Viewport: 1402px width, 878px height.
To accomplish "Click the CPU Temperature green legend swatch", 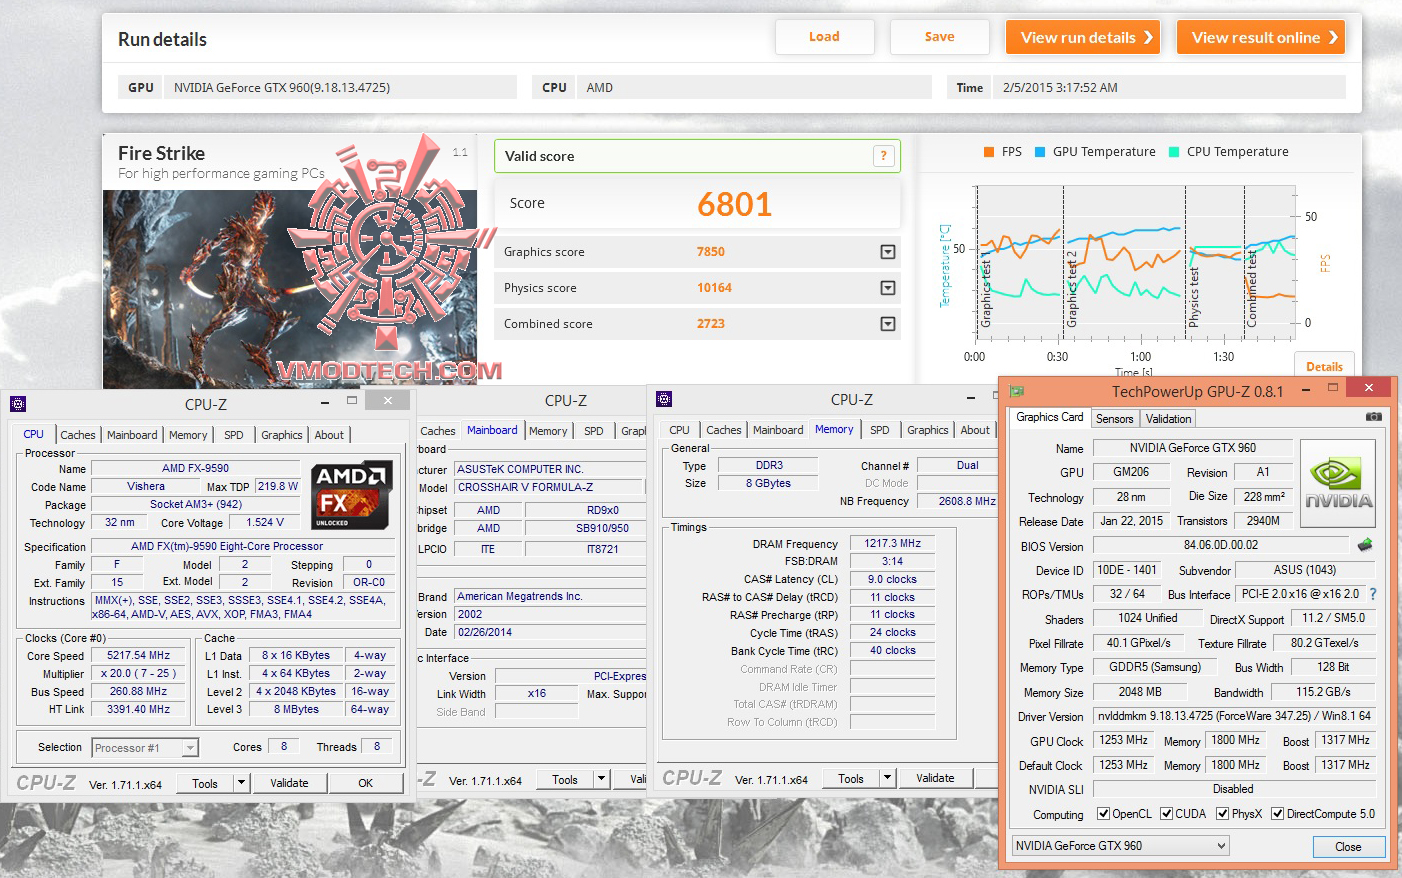I will click(1174, 152).
